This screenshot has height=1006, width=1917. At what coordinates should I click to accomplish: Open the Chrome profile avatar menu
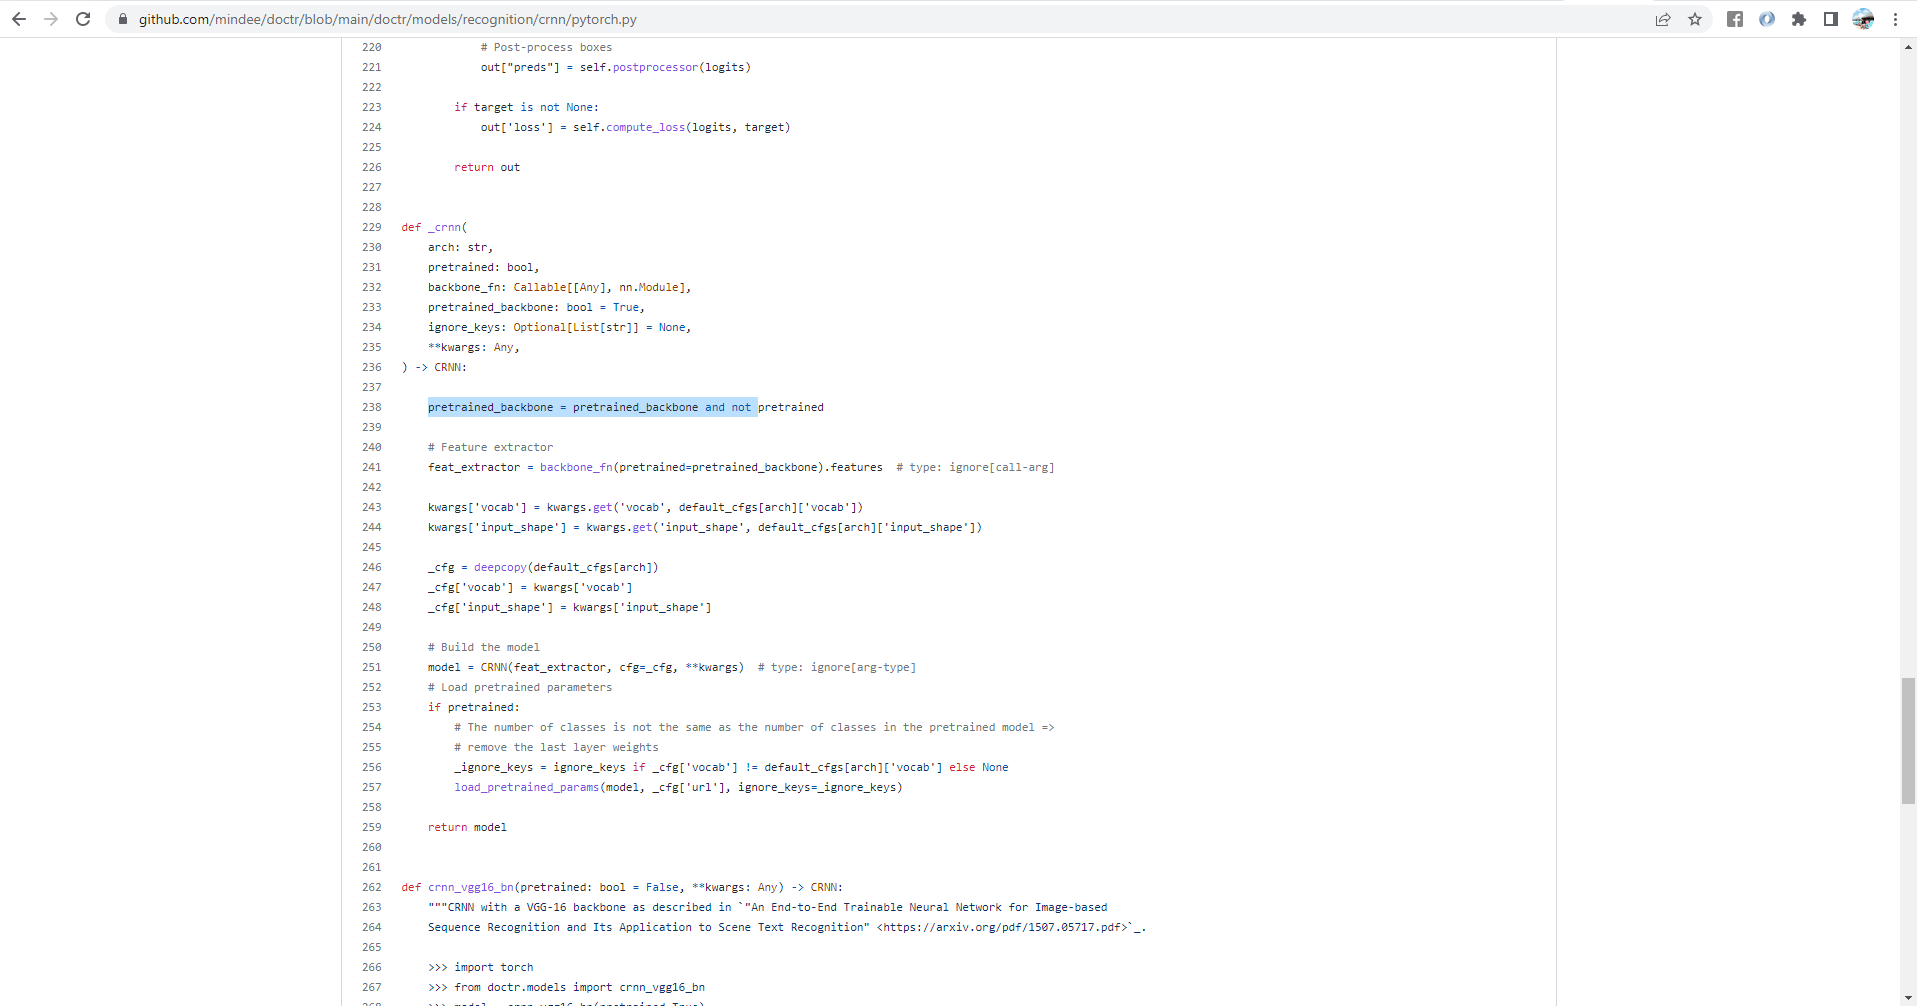pos(1862,18)
